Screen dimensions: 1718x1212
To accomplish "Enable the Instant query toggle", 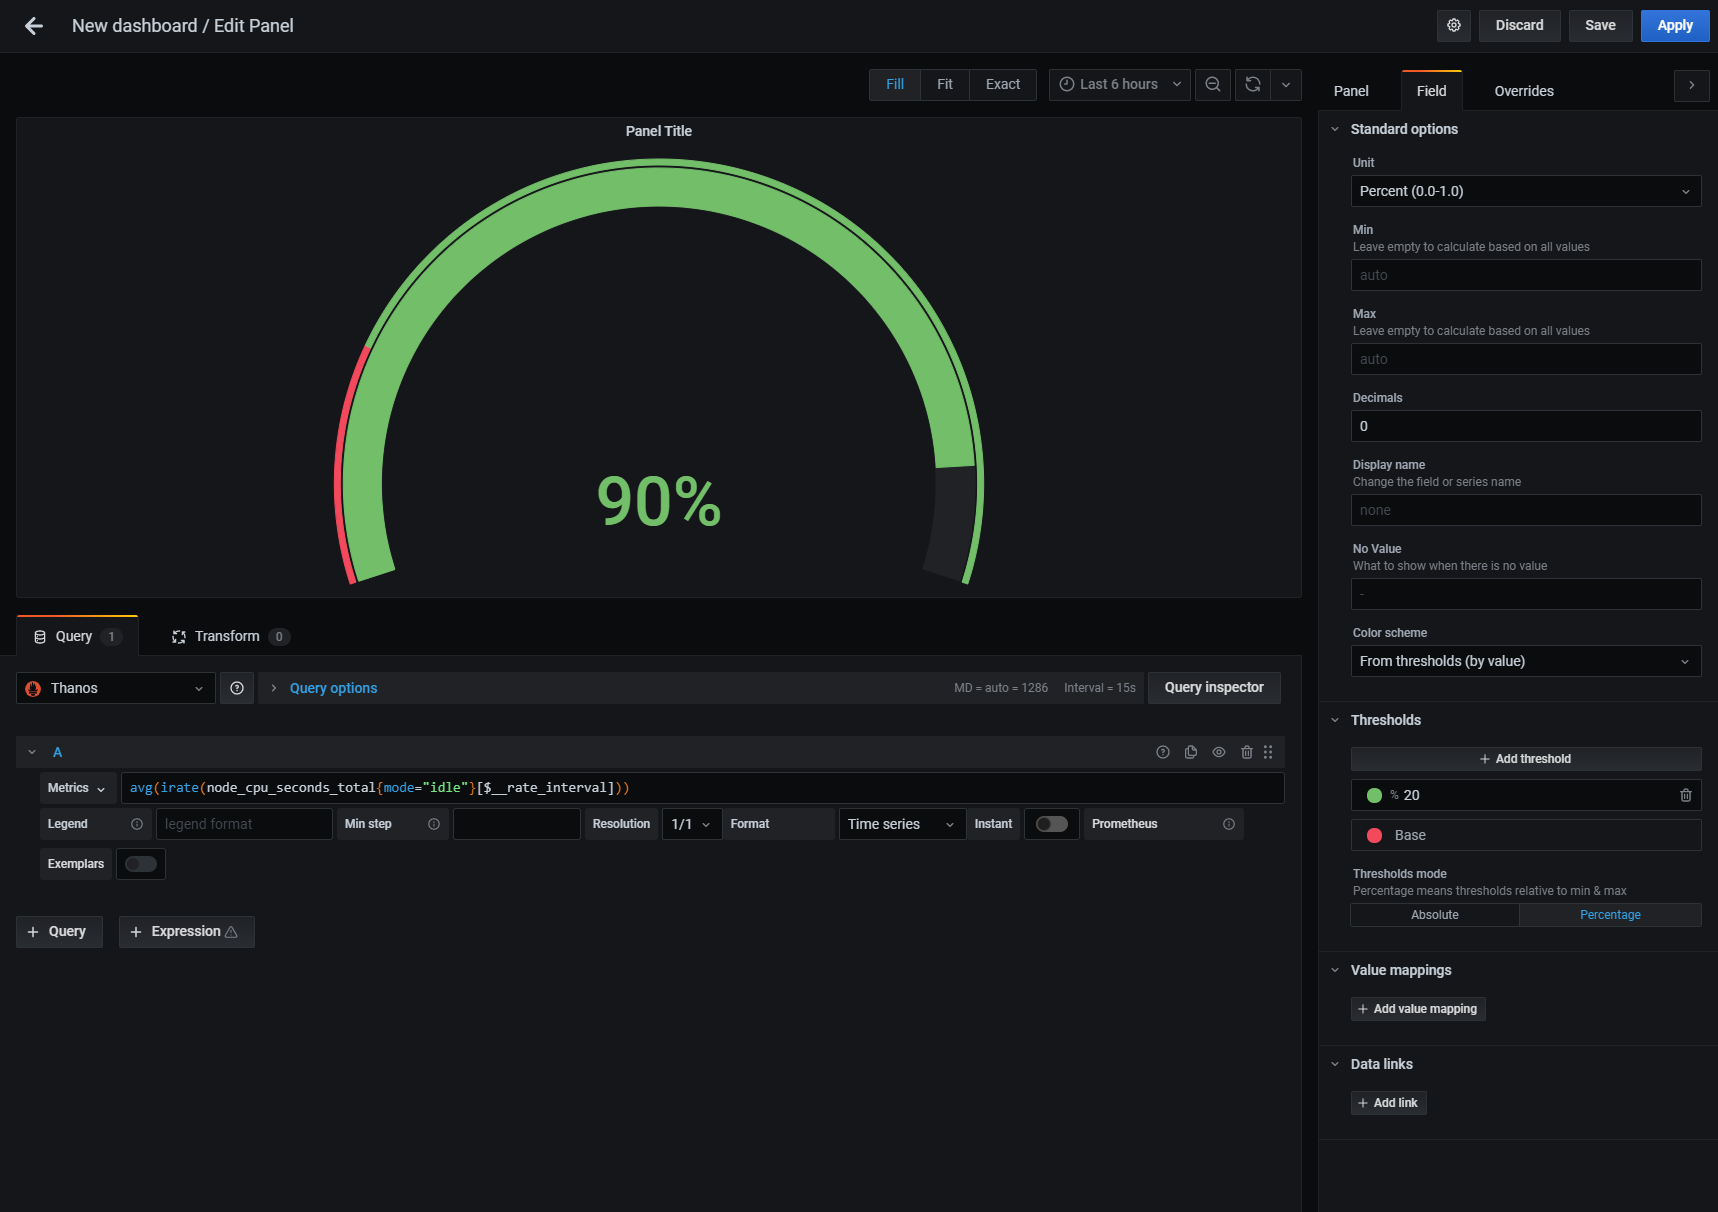I will coord(1051,824).
